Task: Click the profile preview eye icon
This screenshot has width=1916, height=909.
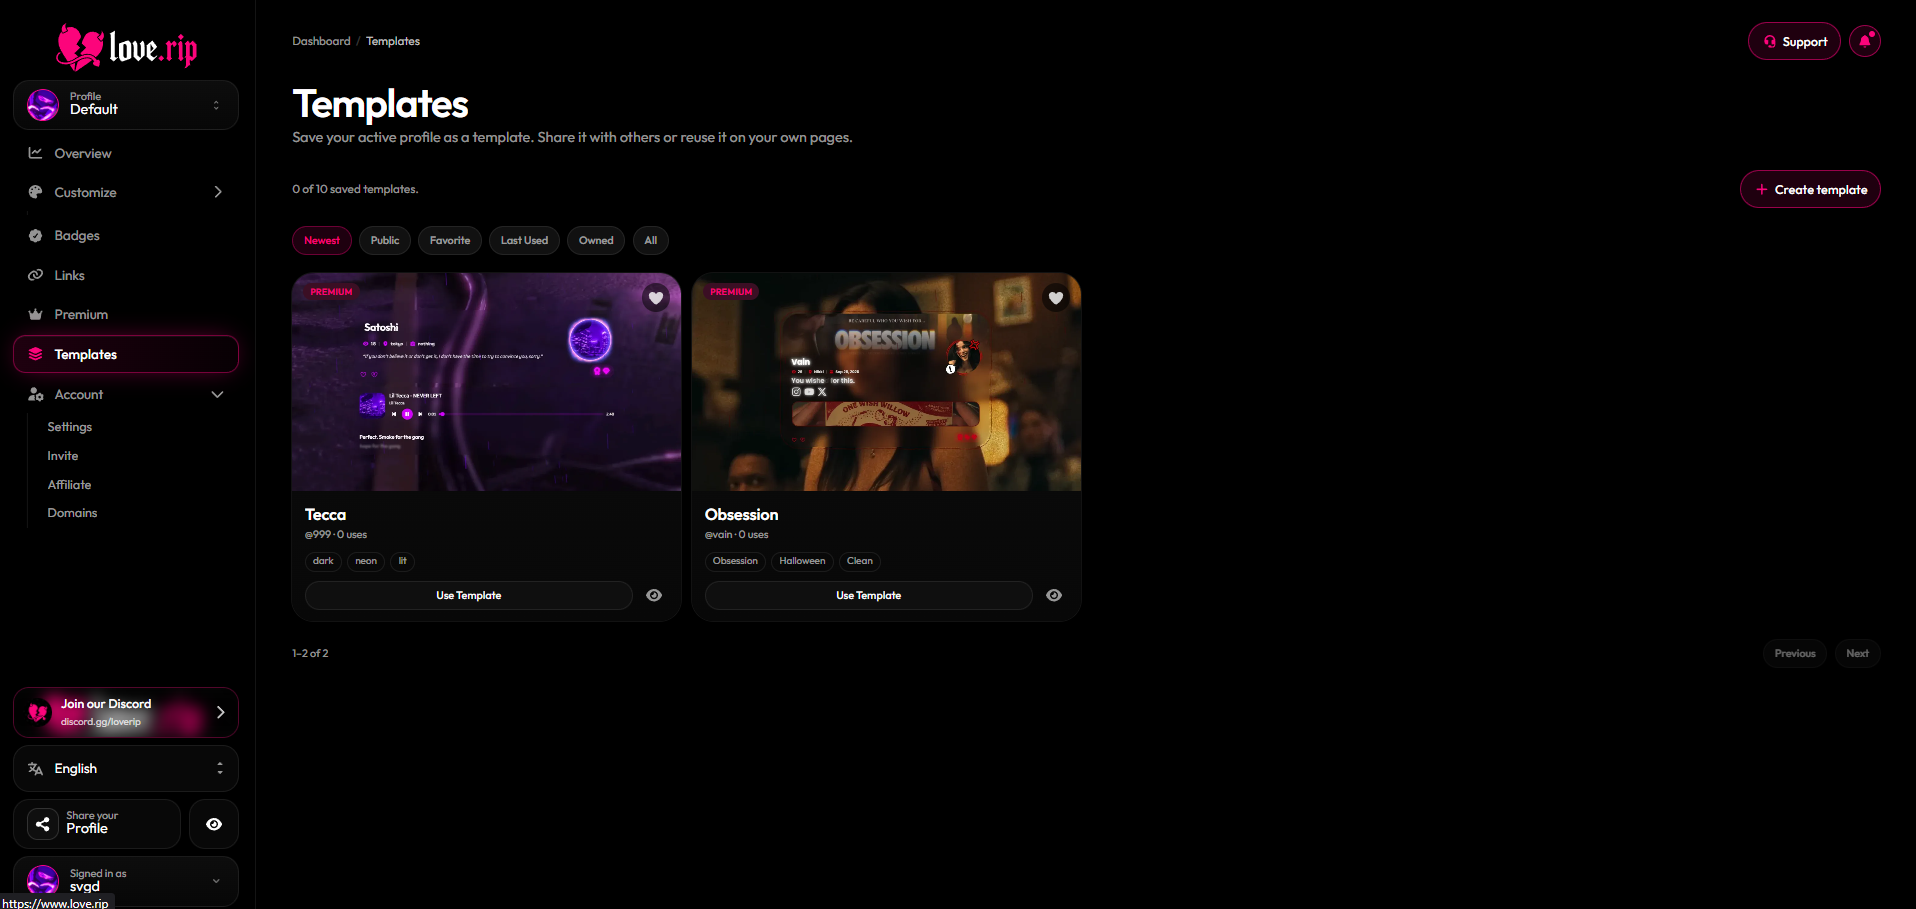Action: 214,824
